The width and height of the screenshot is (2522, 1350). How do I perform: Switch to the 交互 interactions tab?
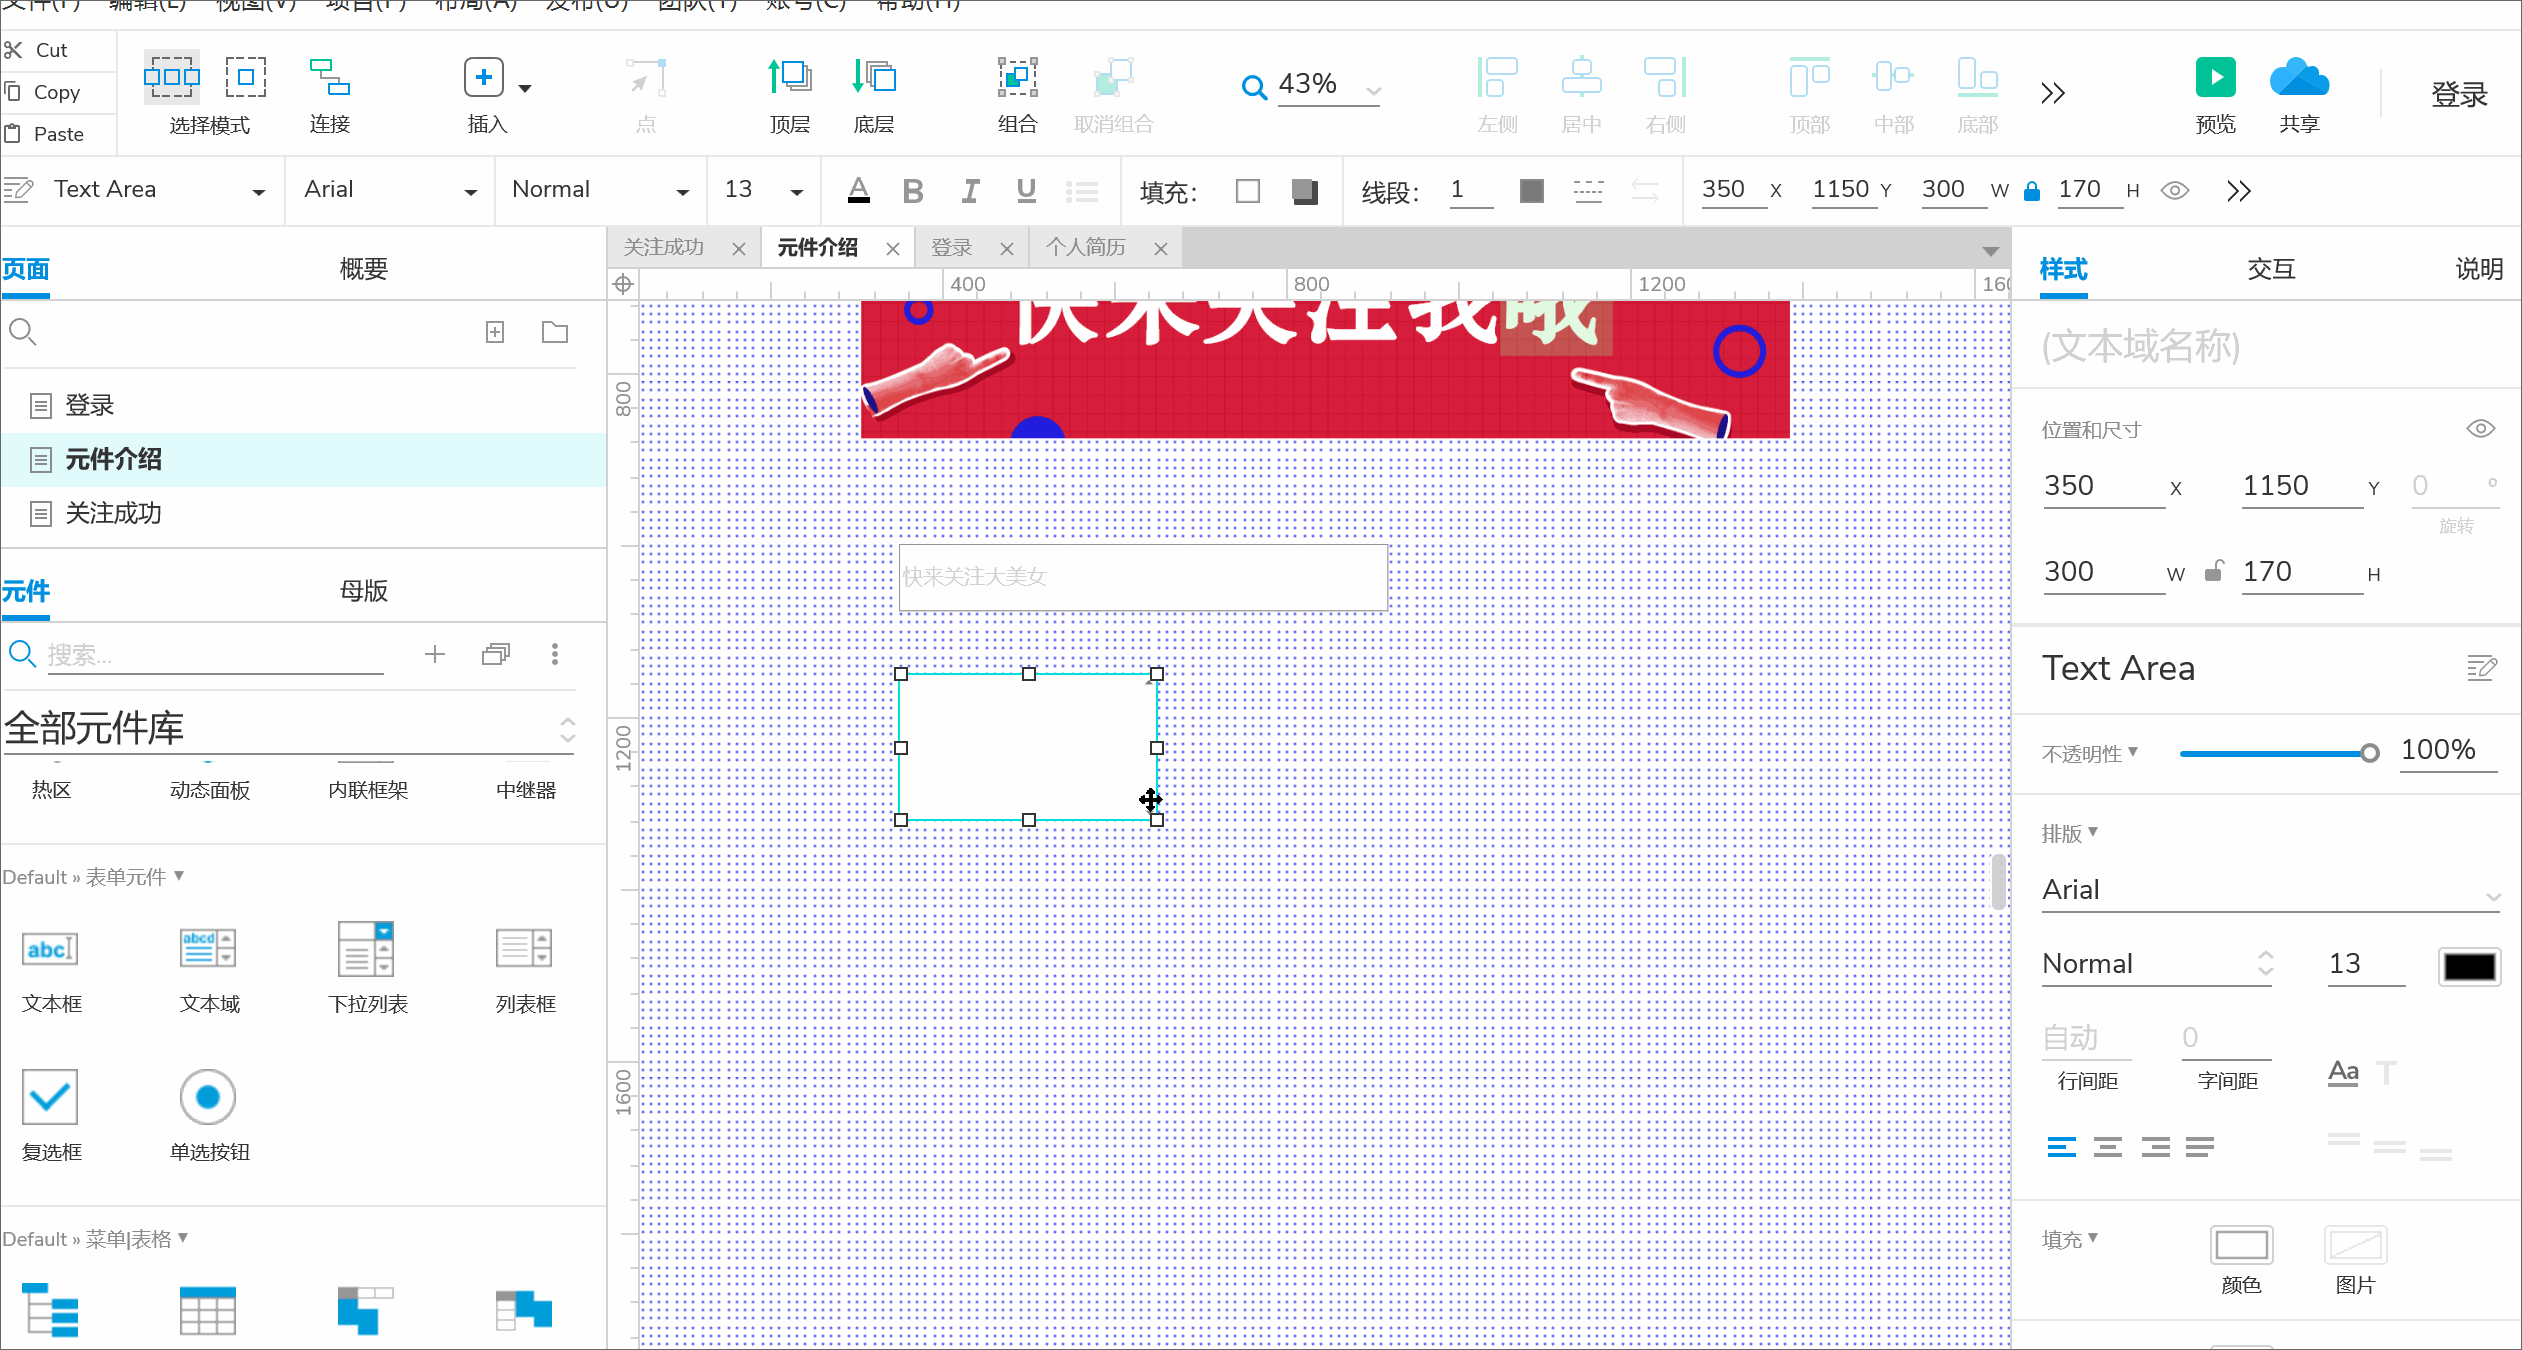click(2271, 269)
